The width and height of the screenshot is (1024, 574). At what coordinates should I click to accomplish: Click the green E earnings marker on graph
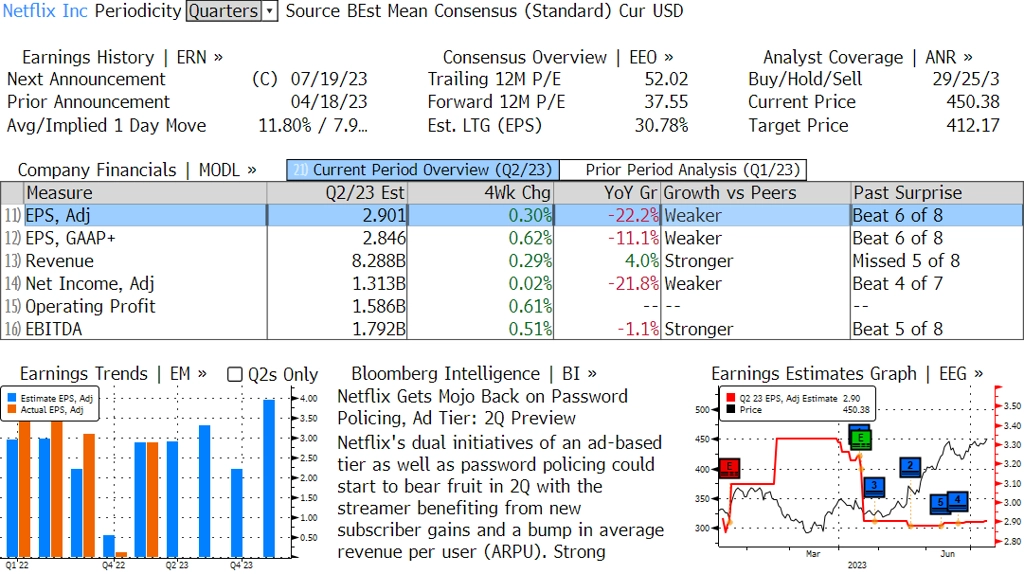click(861, 439)
